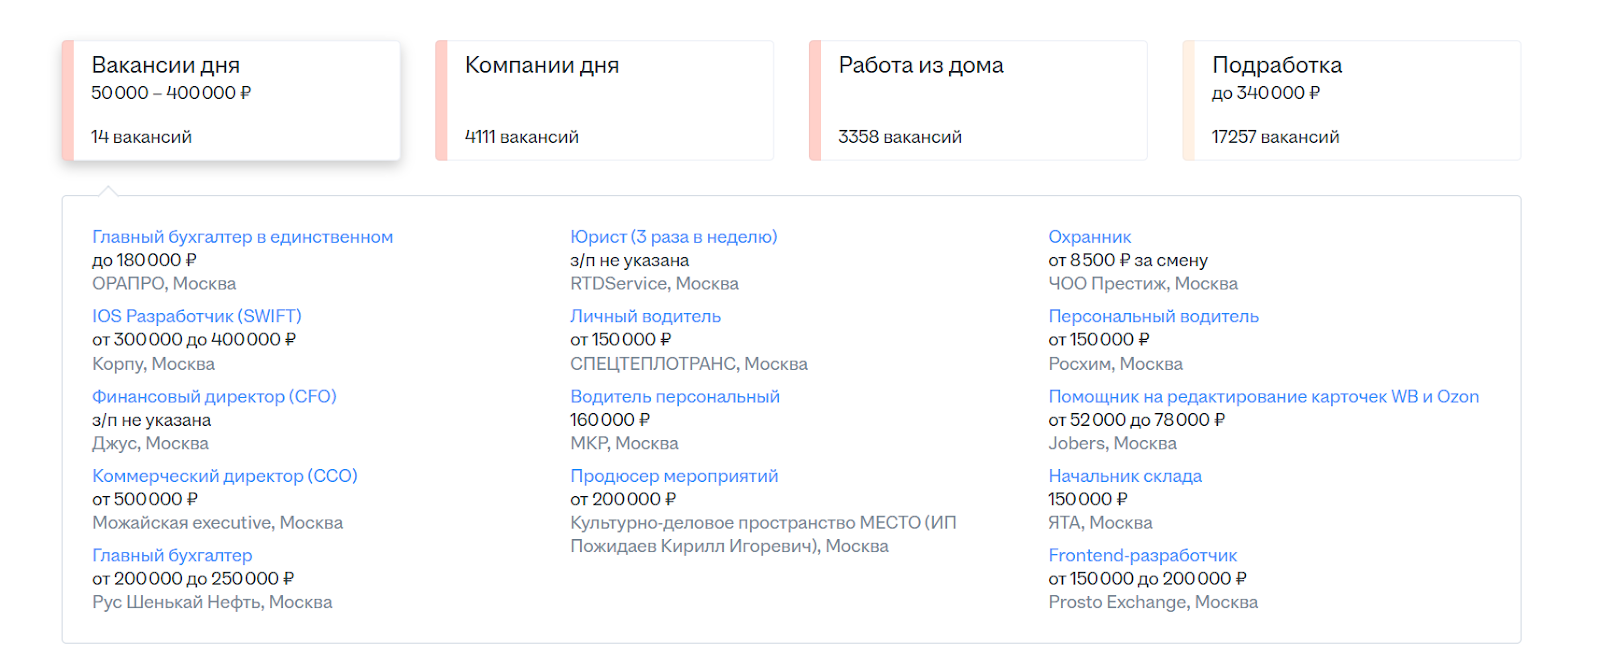Open Финансовый директор (CFO) vacancy
This screenshot has height=667, width=1600.
coord(214,396)
